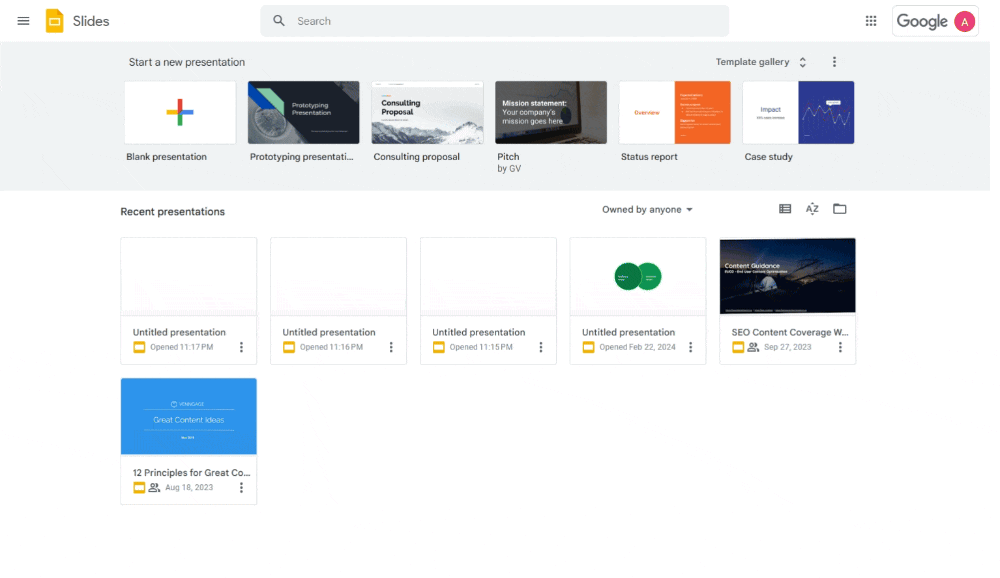Viewport: 1000px width, 578px height.
Task: Open AZ sort options
Action: click(x=812, y=209)
